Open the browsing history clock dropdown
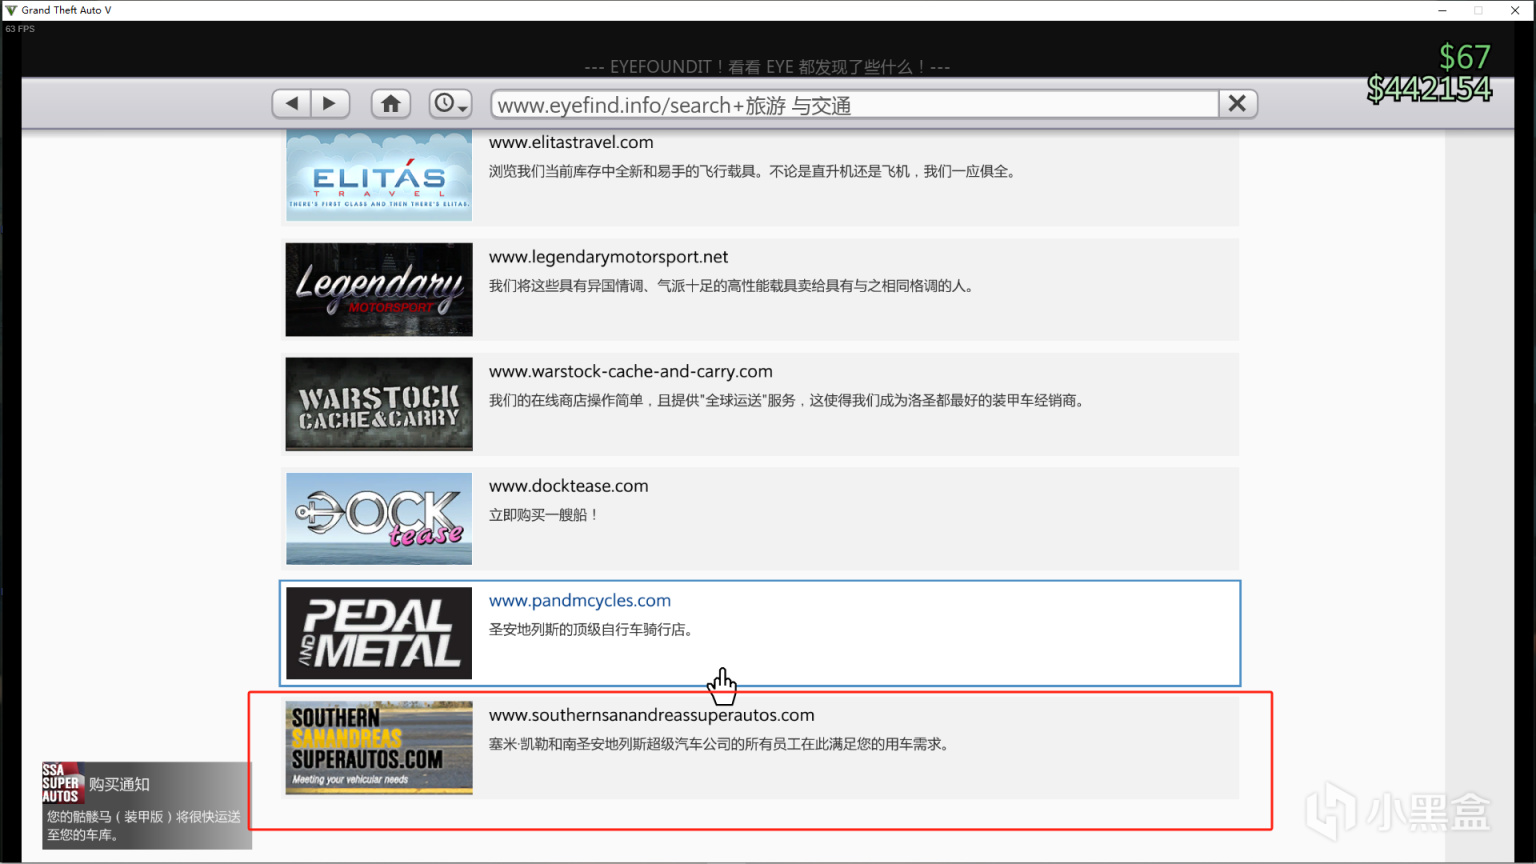The width and height of the screenshot is (1536, 864). 450,103
